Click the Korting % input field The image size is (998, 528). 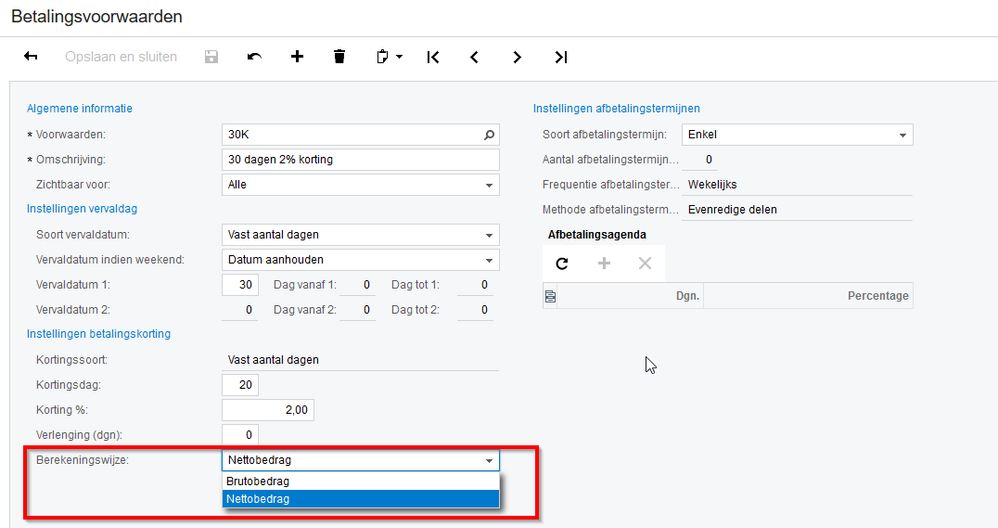coord(268,409)
